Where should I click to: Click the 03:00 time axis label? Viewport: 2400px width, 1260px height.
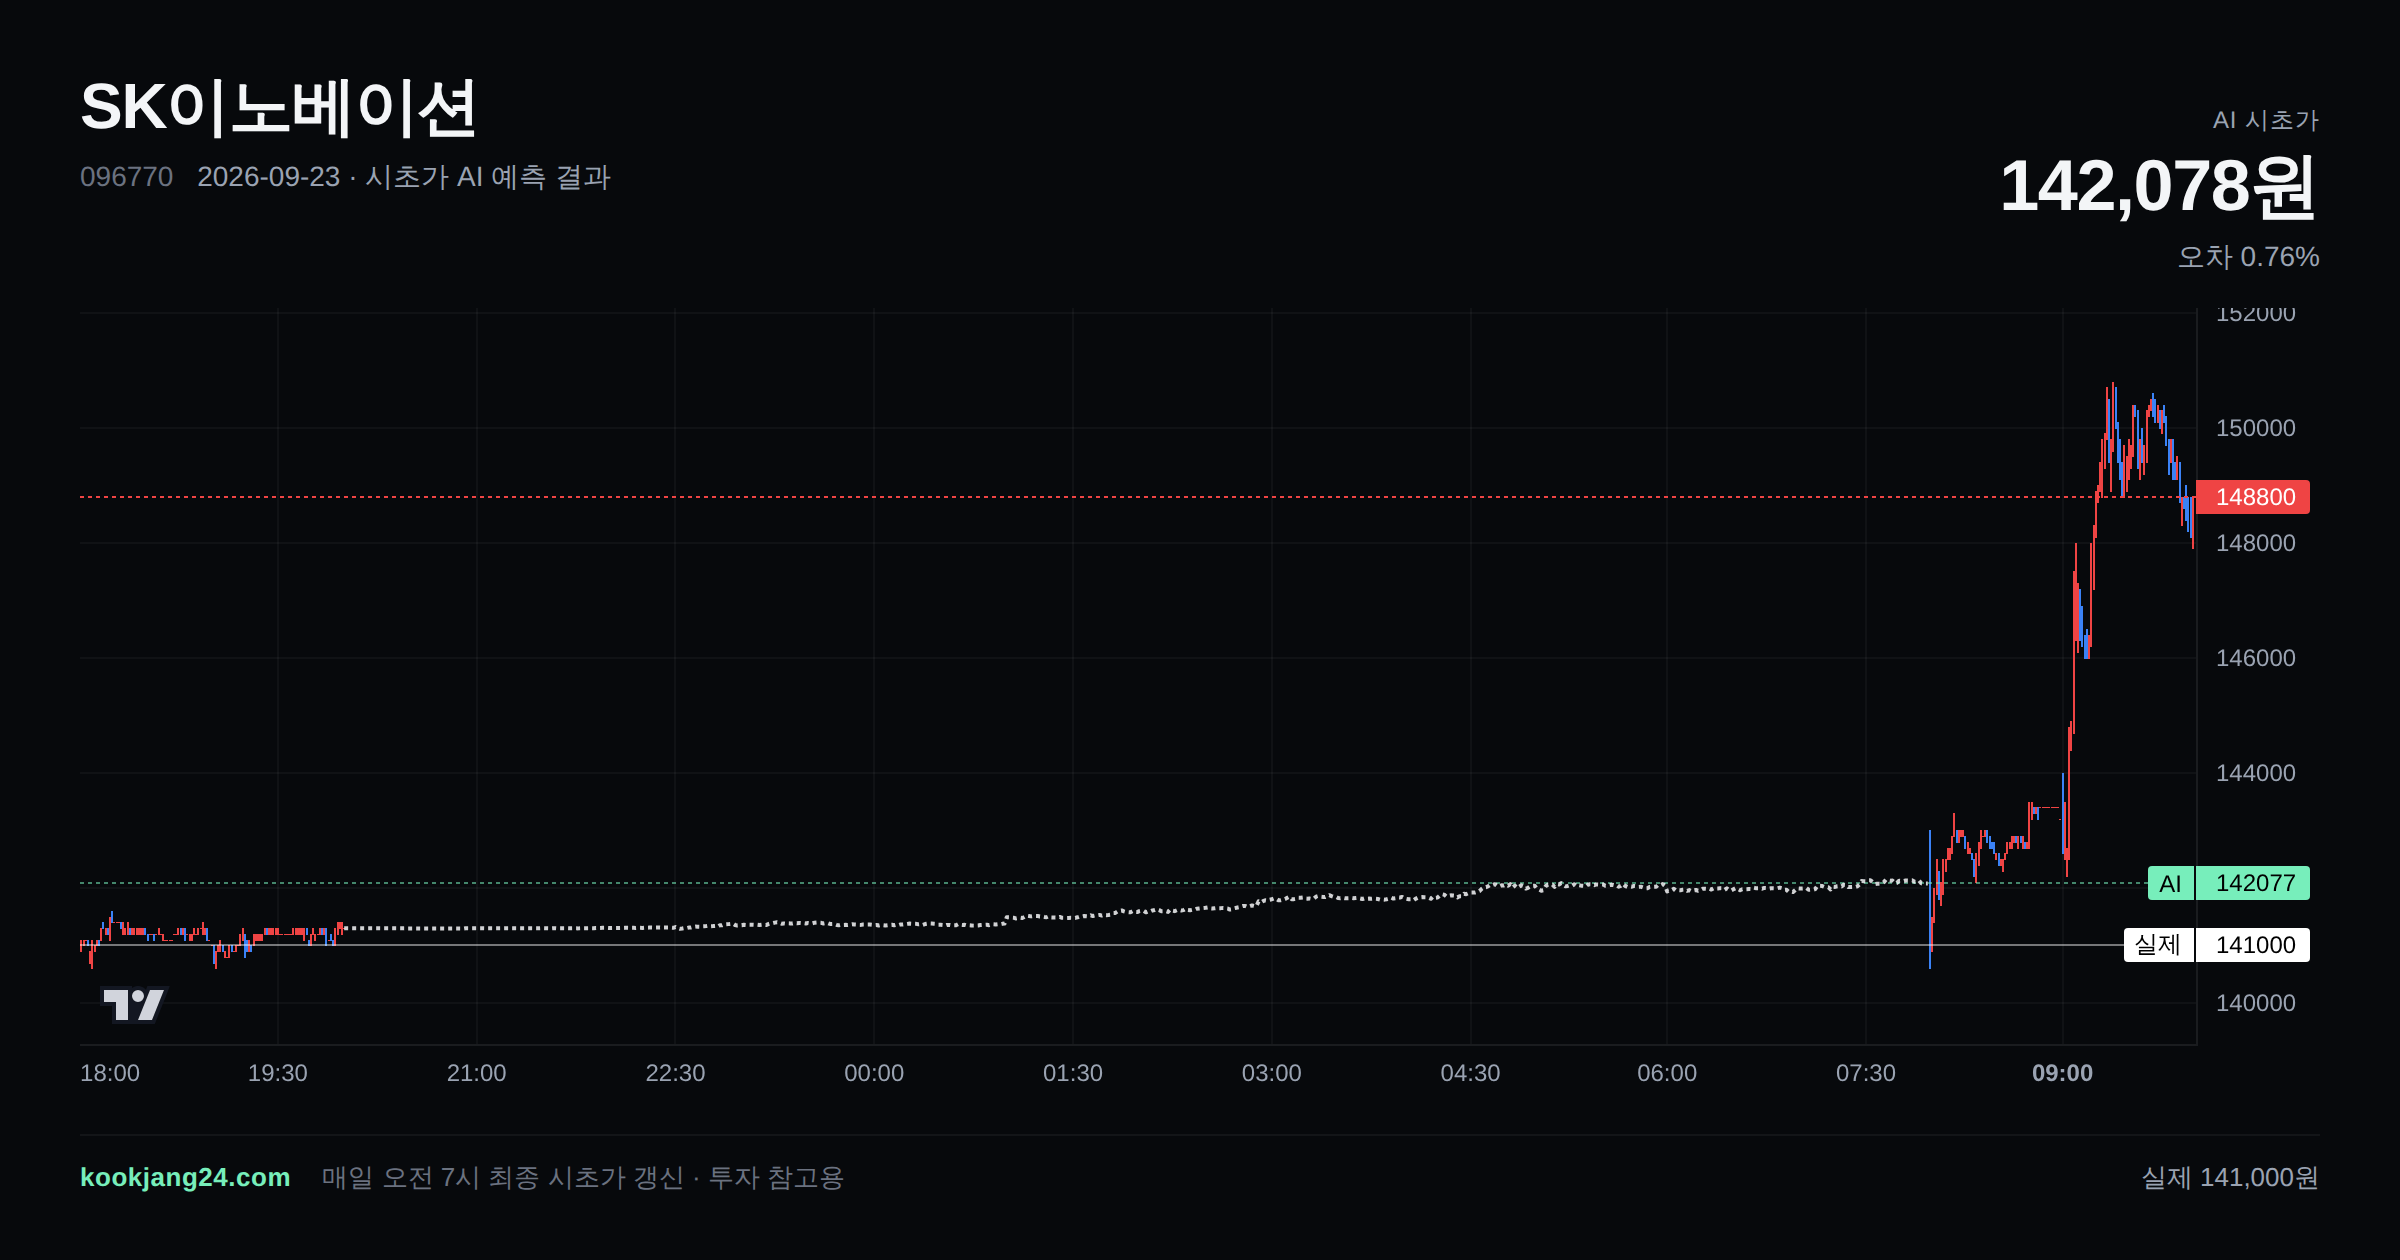point(1271,1073)
